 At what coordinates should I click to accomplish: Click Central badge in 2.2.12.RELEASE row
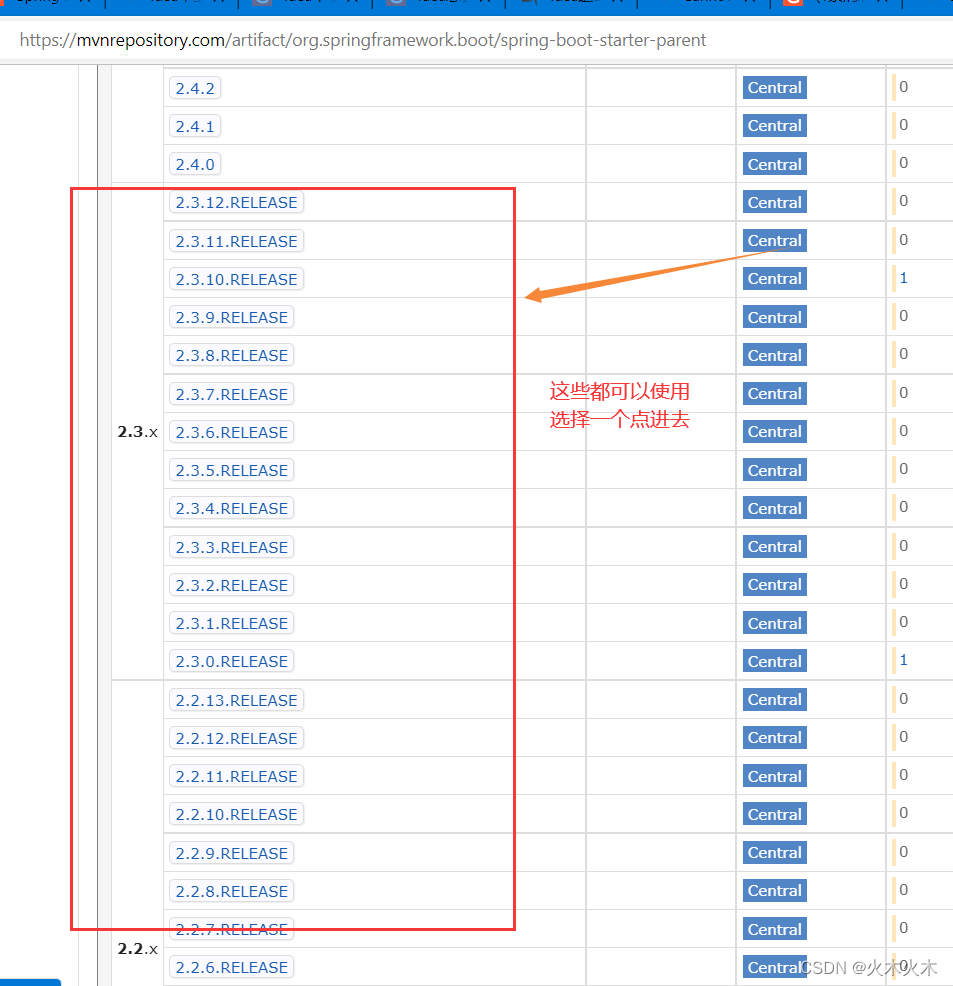[x=774, y=738]
